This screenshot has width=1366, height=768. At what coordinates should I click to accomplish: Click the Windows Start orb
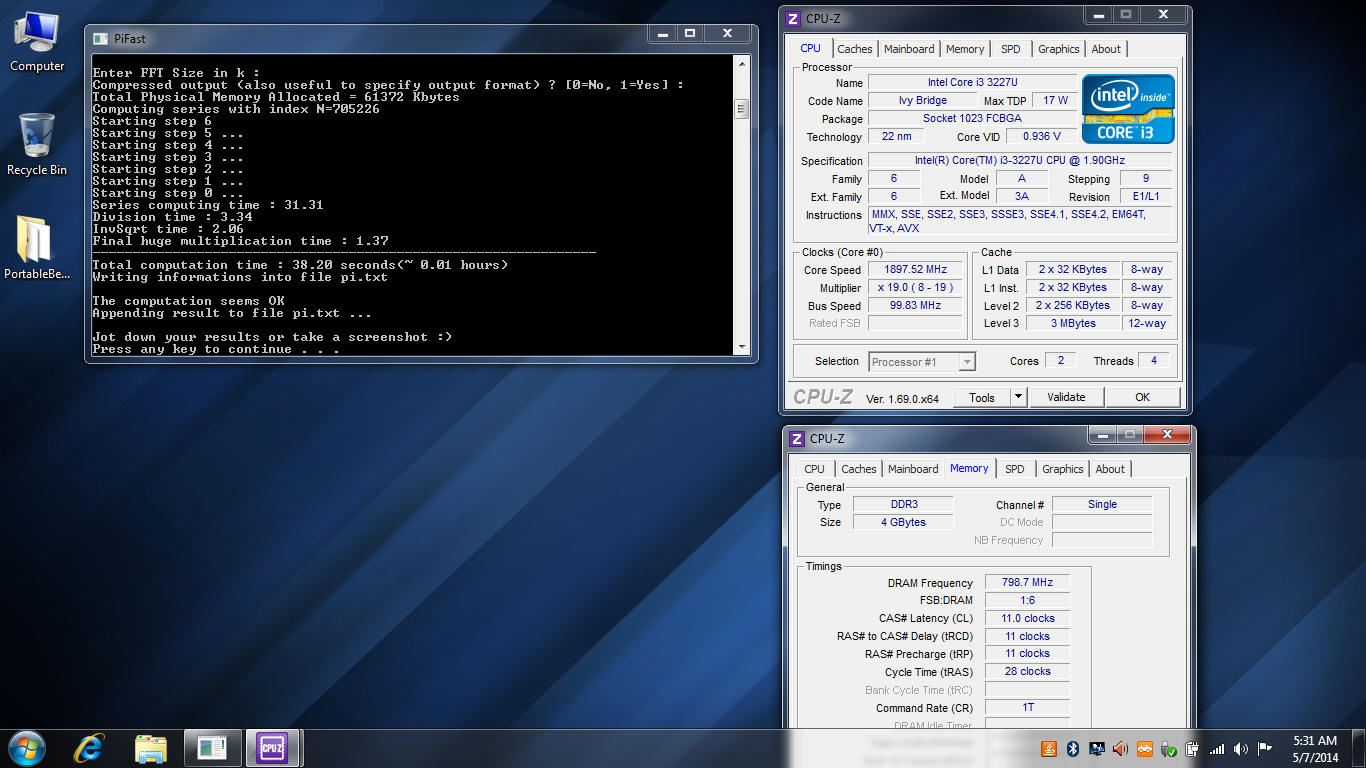coord(27,748)
